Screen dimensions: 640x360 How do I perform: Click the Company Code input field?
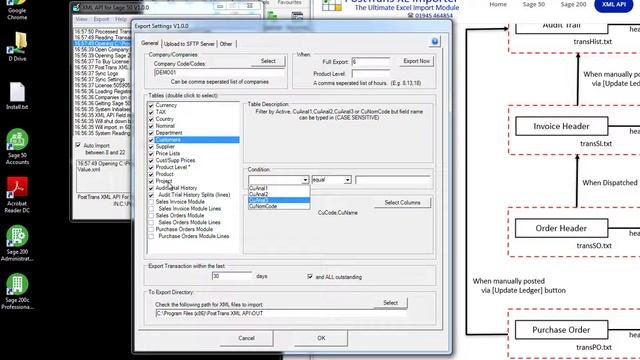[219, 73]
